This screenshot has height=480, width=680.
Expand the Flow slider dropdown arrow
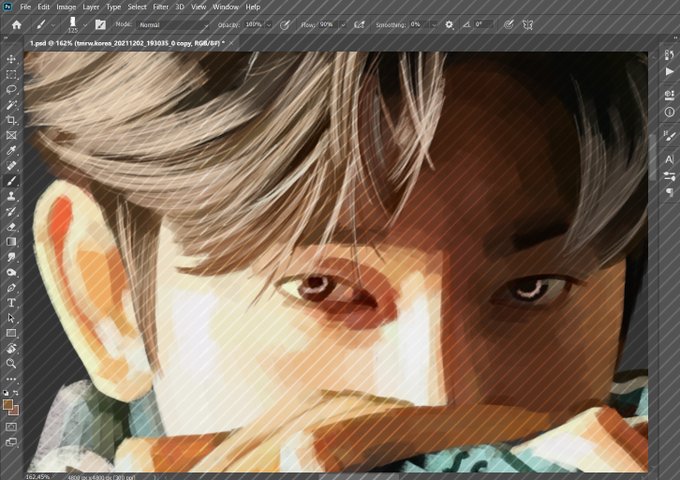(x=343, y=25)
